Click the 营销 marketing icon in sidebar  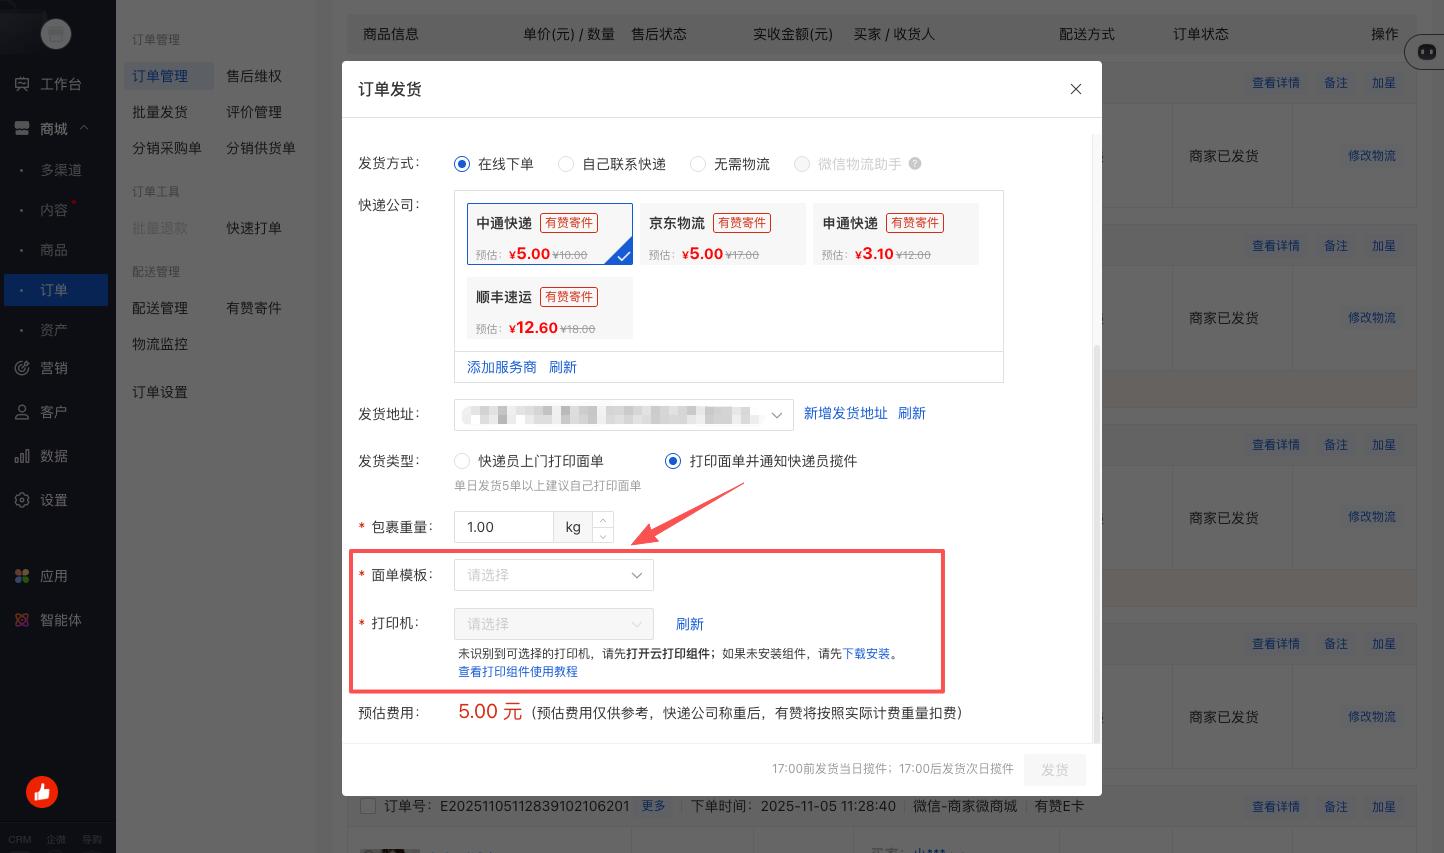coord(22,368)
